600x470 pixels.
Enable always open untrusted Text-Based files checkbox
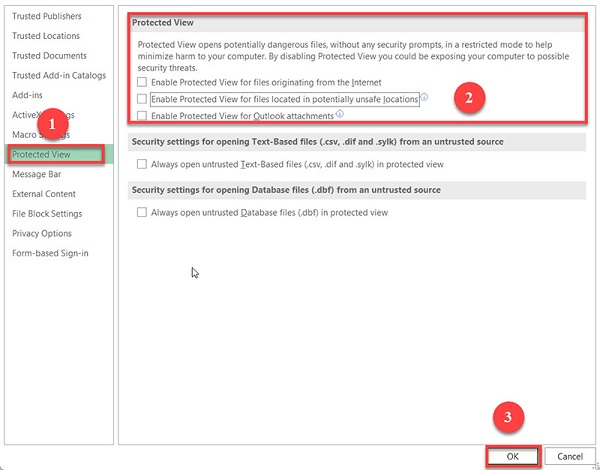pyautogui.click(x=142, y=164)
